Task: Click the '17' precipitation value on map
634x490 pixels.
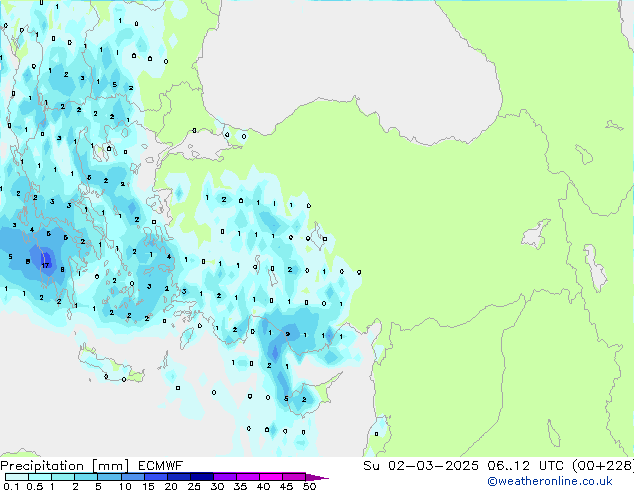Action: point(45,265)
